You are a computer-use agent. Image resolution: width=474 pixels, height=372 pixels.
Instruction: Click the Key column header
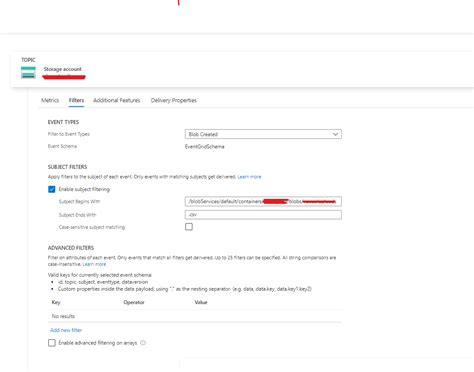[x=56, y=302]
